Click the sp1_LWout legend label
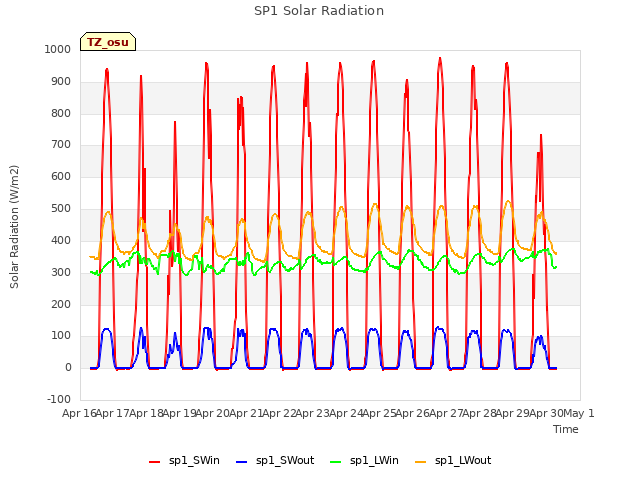The width and height of the screenshot is (640, 480). click(x=463, y=461)
